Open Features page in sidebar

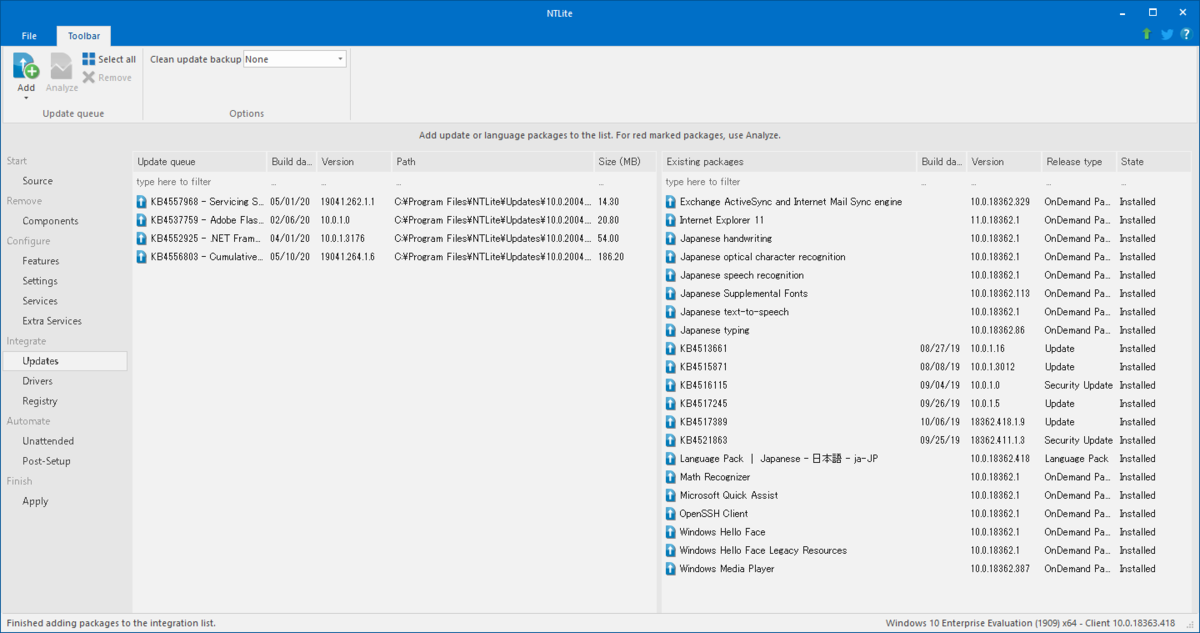[x=40, y=261]
